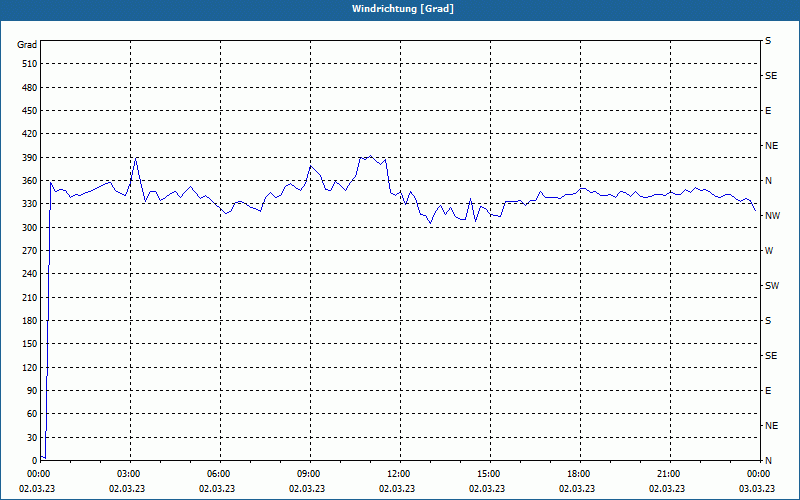Click the 15:00 time label
Image resolution: width=800 pixels, height=500 pixels.
[488, 474]
